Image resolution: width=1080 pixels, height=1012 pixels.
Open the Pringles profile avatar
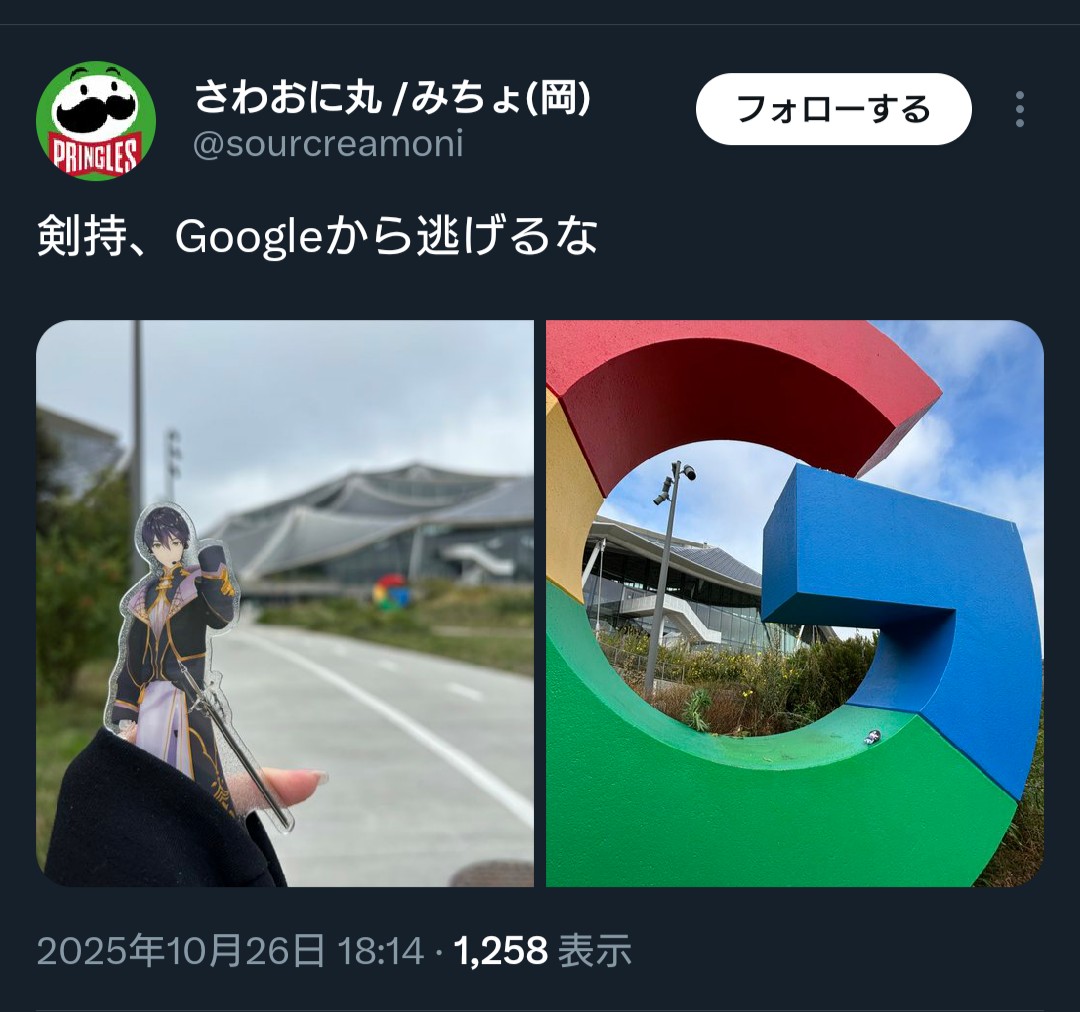96,121
